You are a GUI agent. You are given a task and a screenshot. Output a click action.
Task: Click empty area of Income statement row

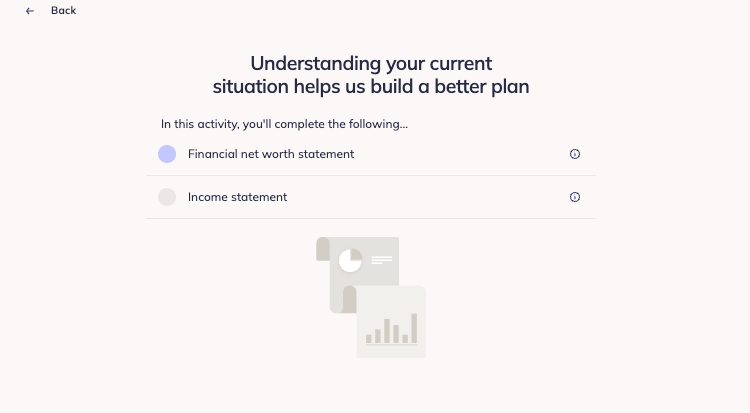click(426, 197)
